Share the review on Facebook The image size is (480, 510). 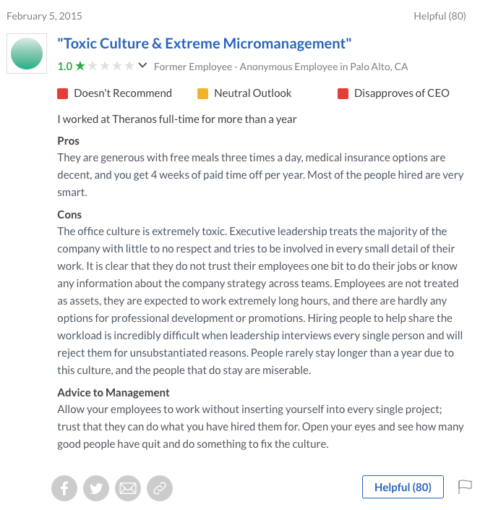coord(64,488)
